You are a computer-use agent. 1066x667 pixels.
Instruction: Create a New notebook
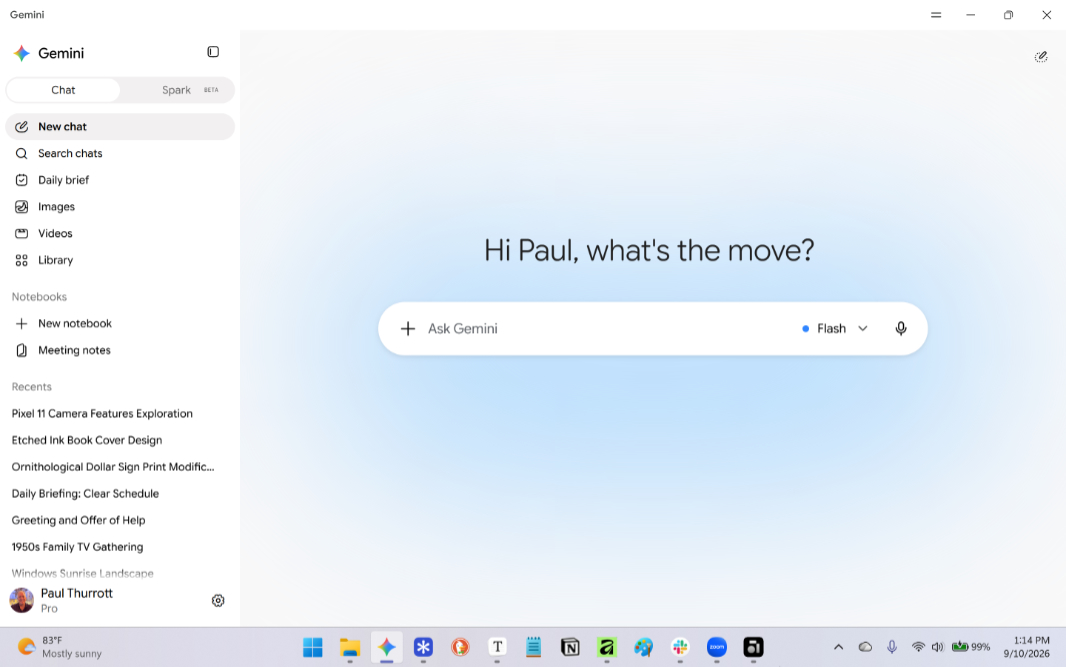coord(120,324)
